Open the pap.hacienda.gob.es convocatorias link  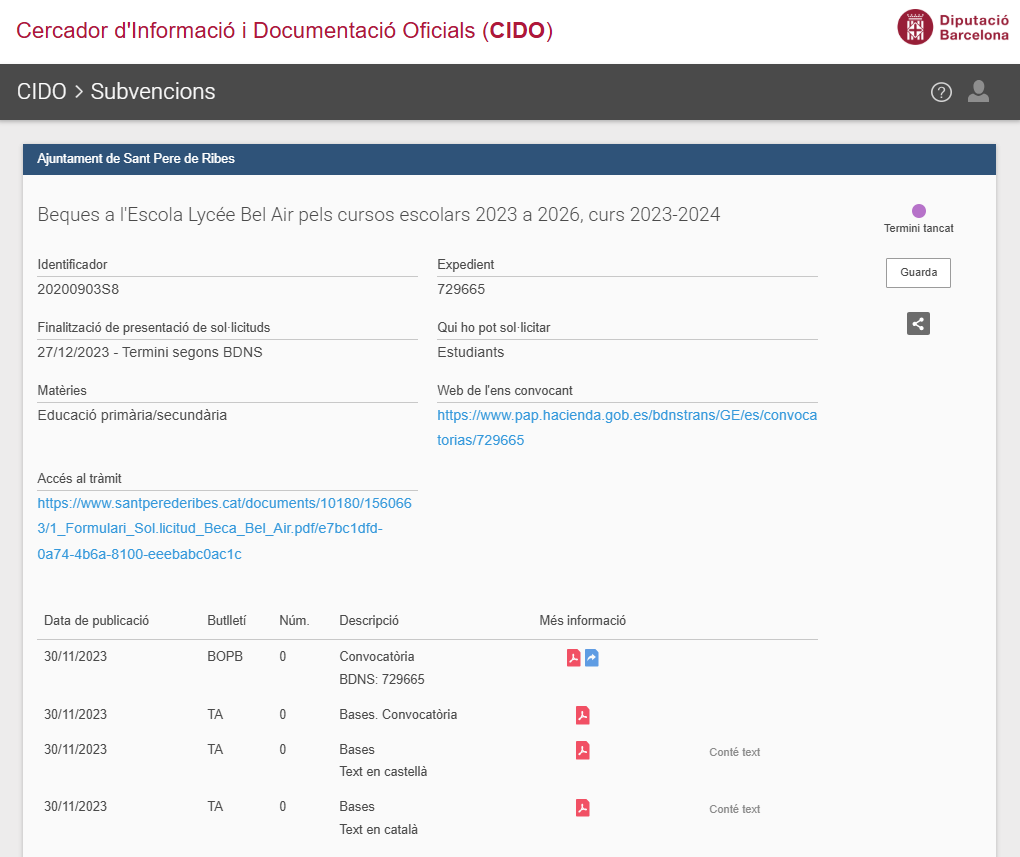(x=626, y=428)
